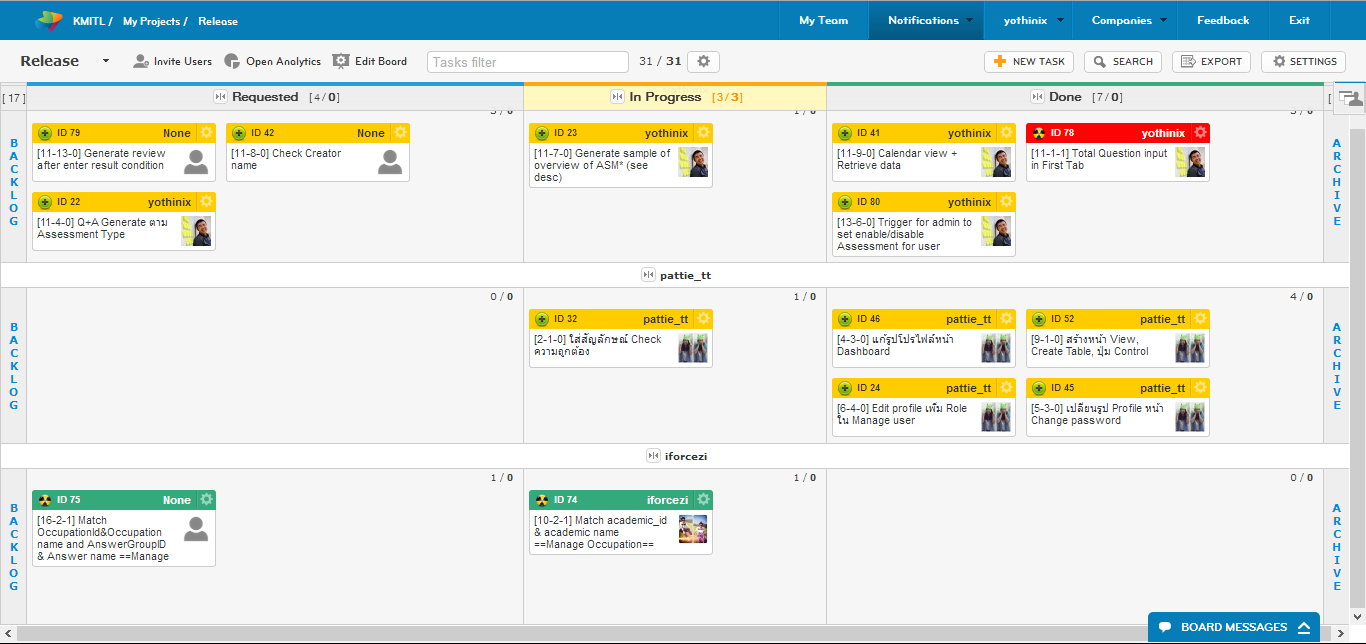
Task: Open the gear menu on card ID 75
Action: [206, 500]
